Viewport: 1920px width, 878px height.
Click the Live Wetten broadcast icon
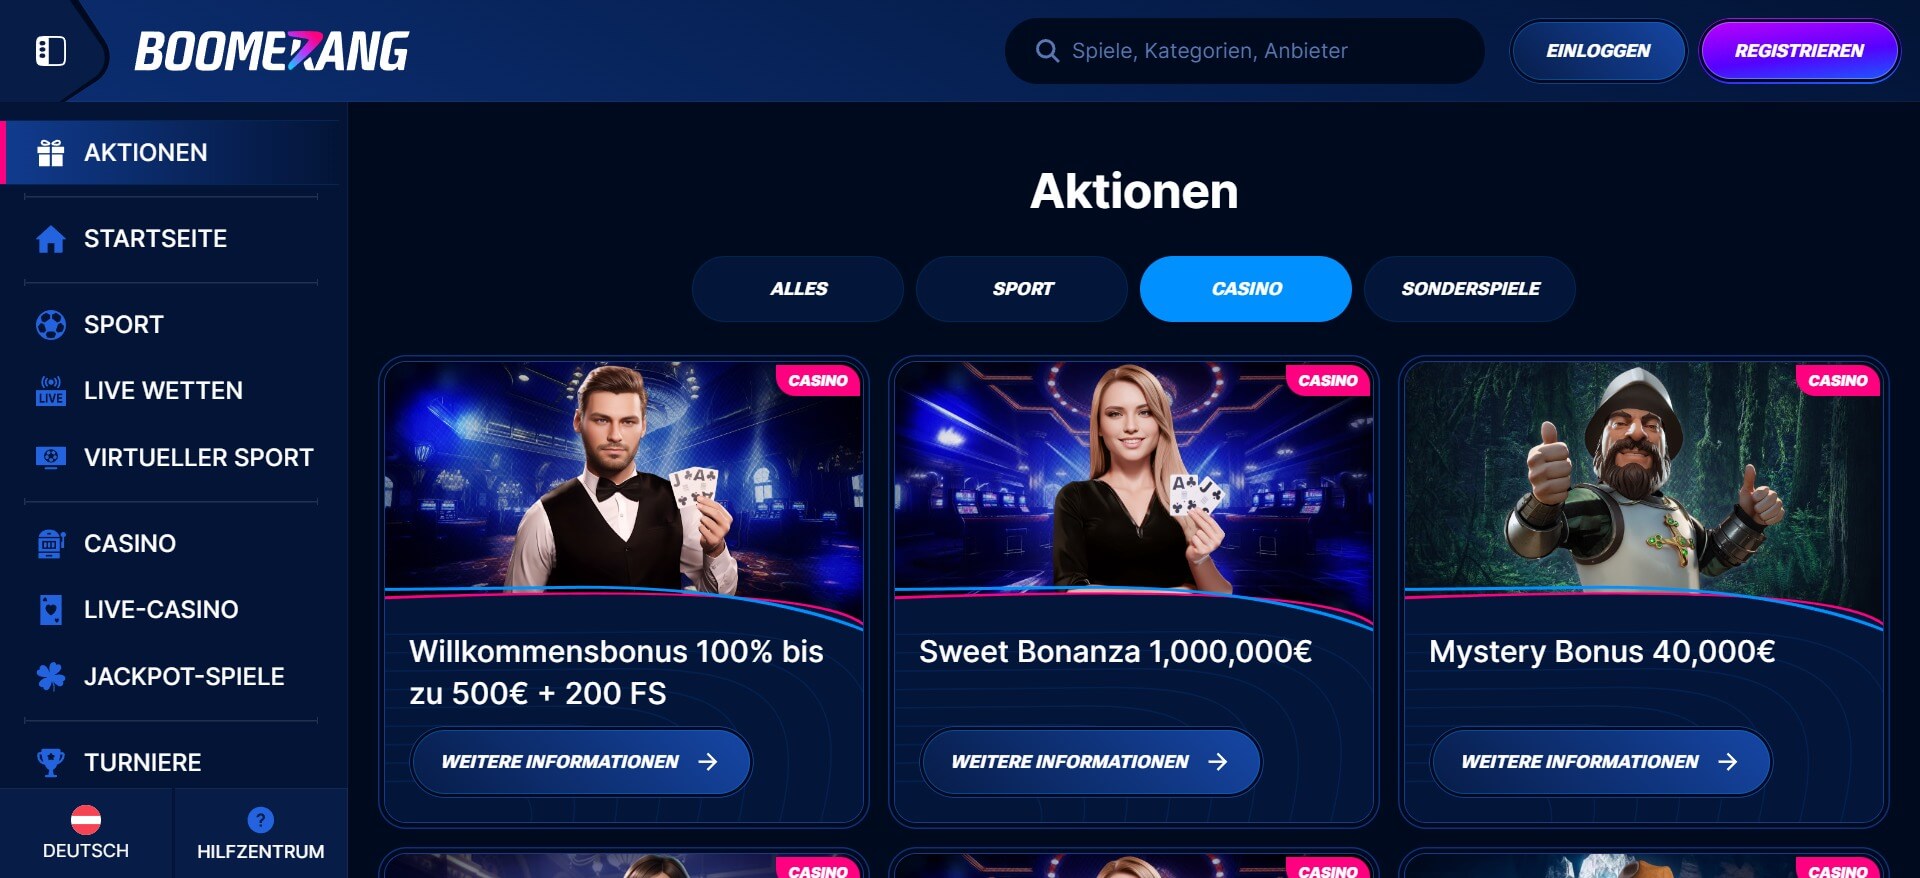[x=51, y=391]
